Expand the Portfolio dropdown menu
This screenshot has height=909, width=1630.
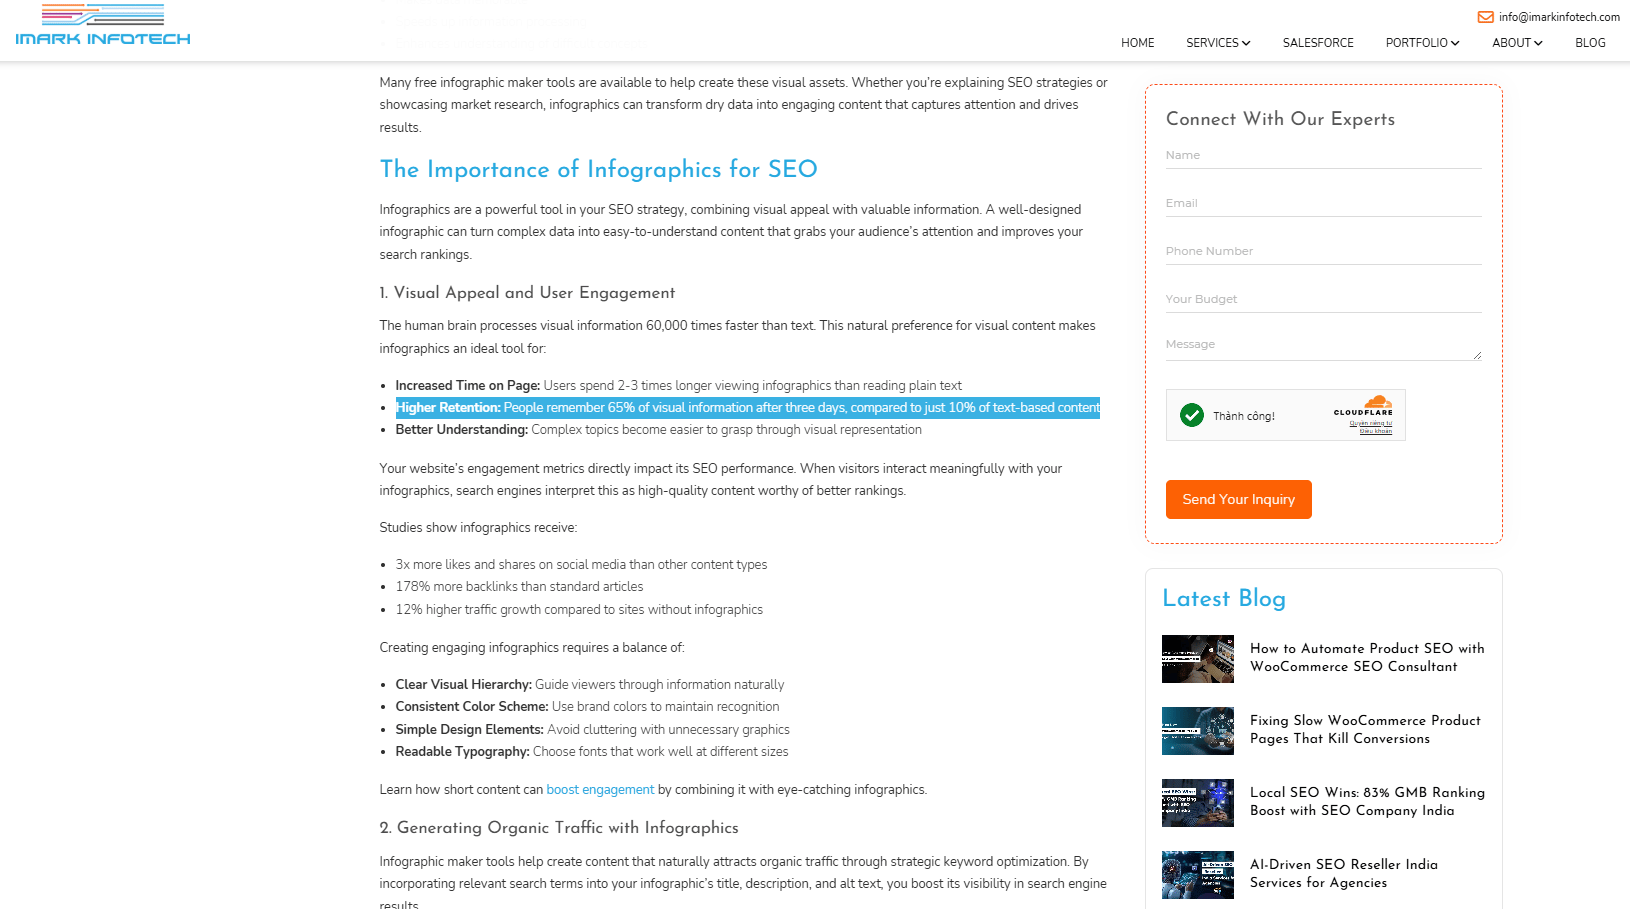pyautogui.click(x=1422, y=43)
